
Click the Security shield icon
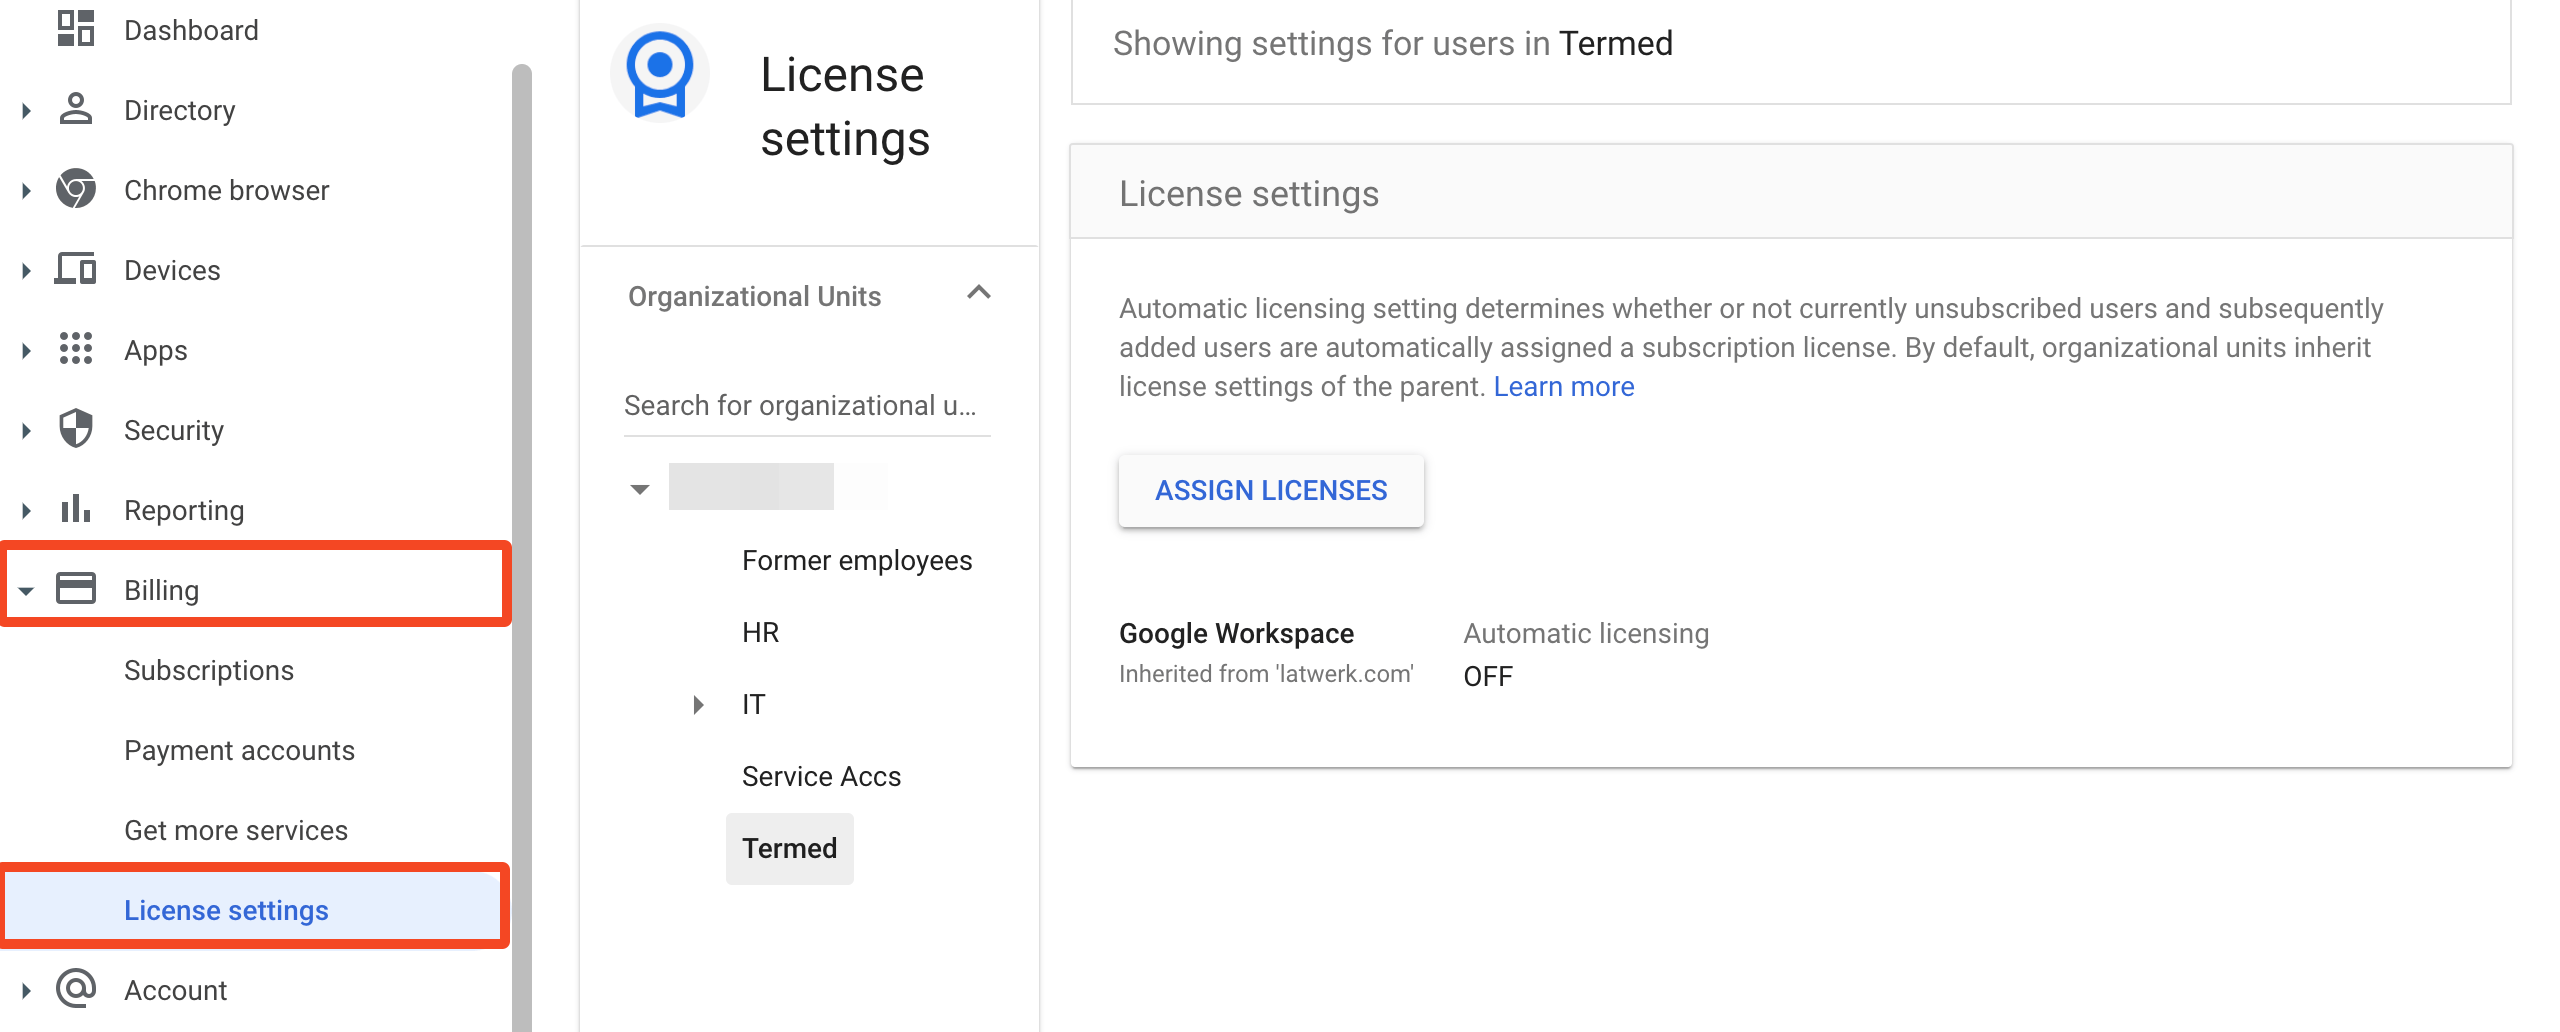(x=76, y=429)
